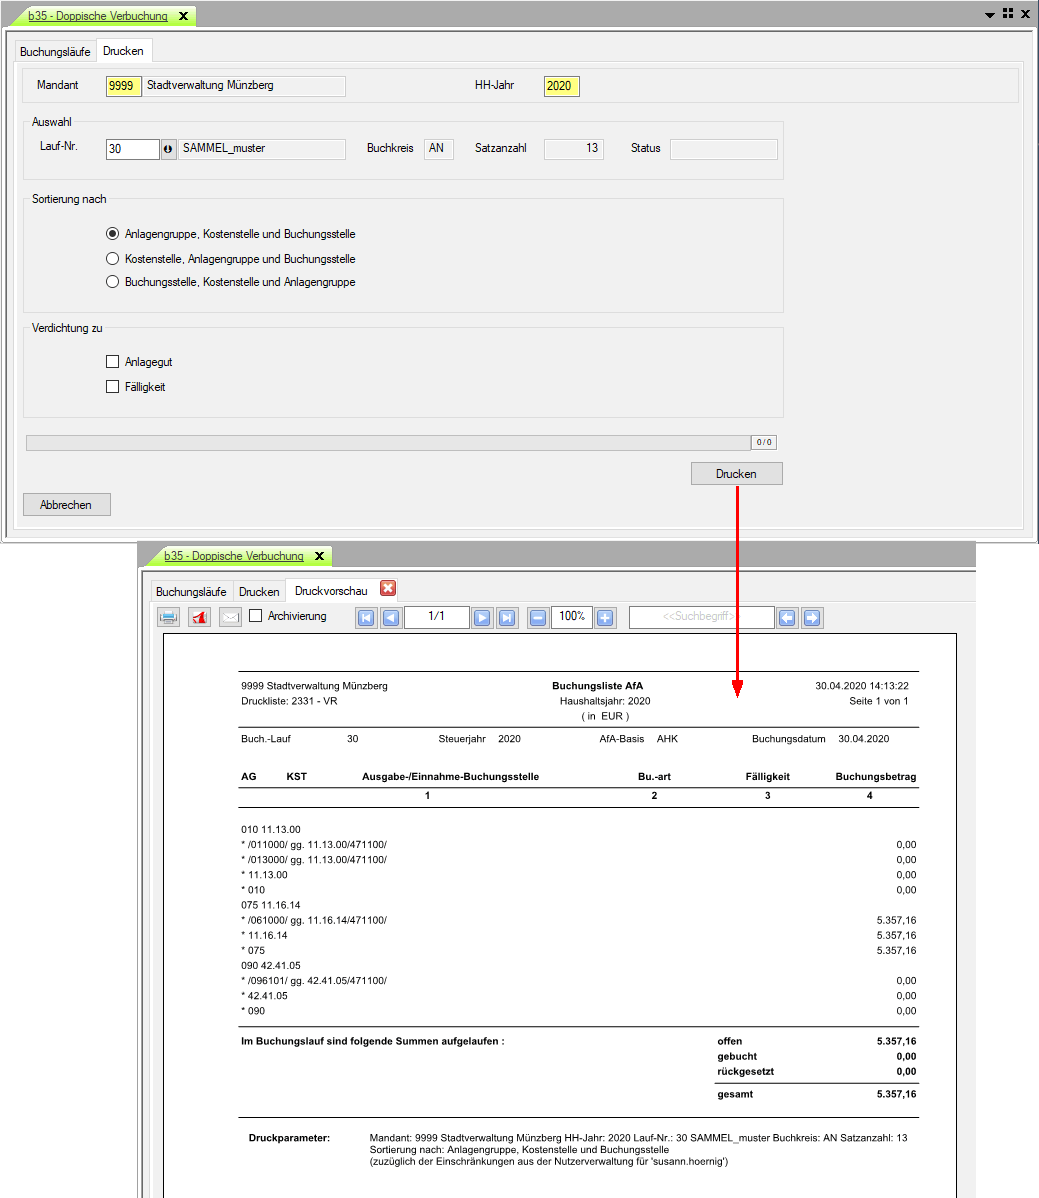The width and height of the screenshot is (1039, 1198).
Task: Check the Anlagegut option
Action: 113,362
